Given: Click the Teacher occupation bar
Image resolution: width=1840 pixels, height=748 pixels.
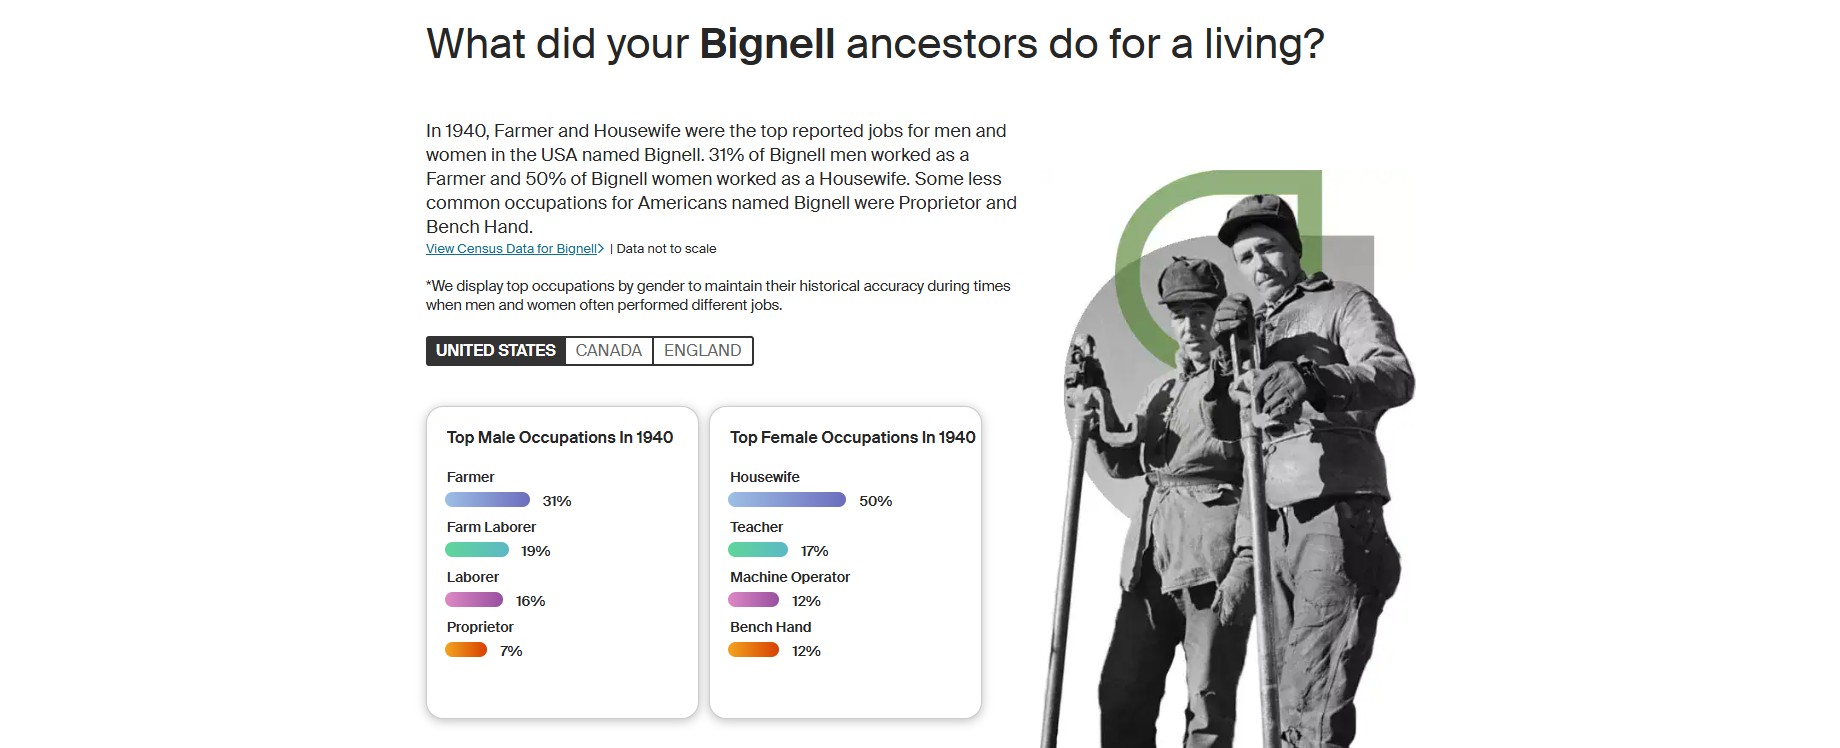Looking at the screenshot, I should tap(760, 549).
